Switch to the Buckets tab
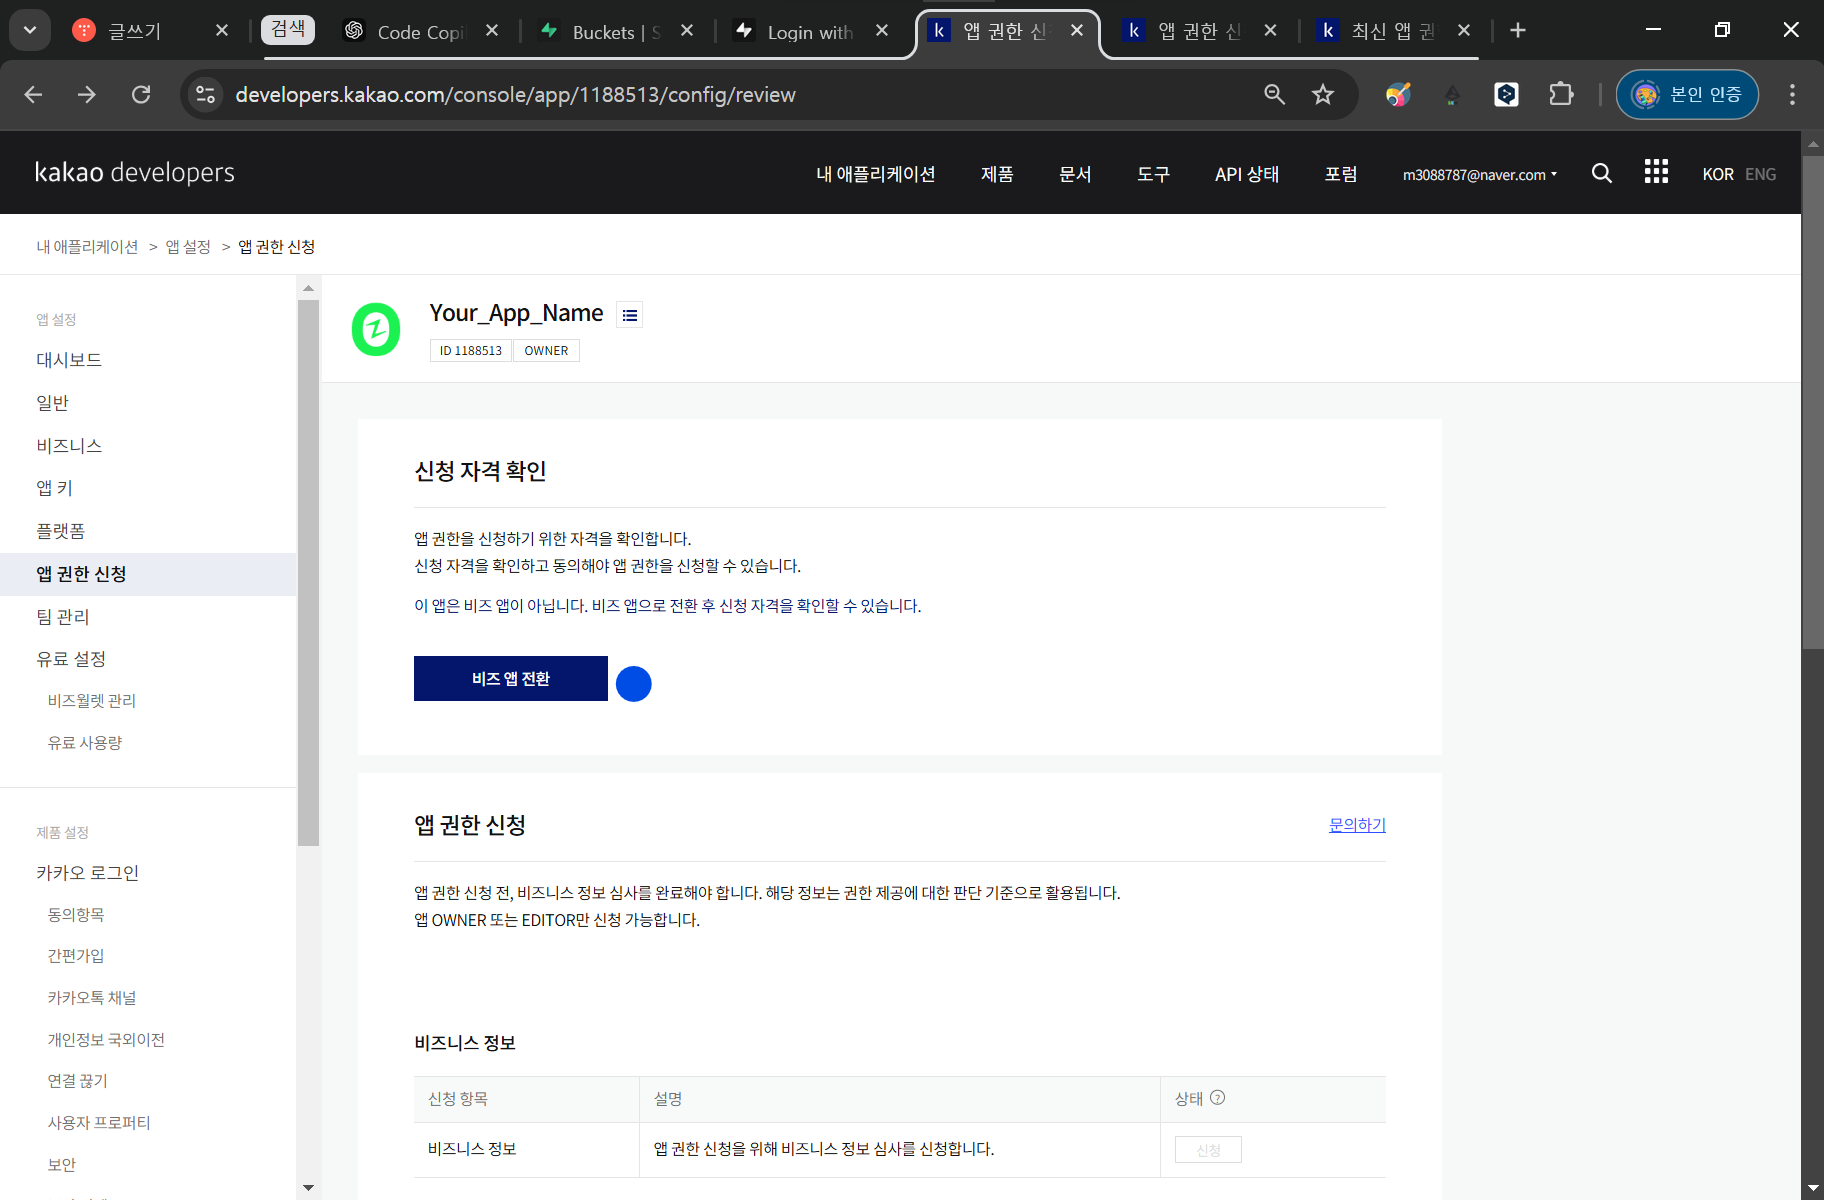This screenshot has height=1200, width=1824. (x=615, y=31)
